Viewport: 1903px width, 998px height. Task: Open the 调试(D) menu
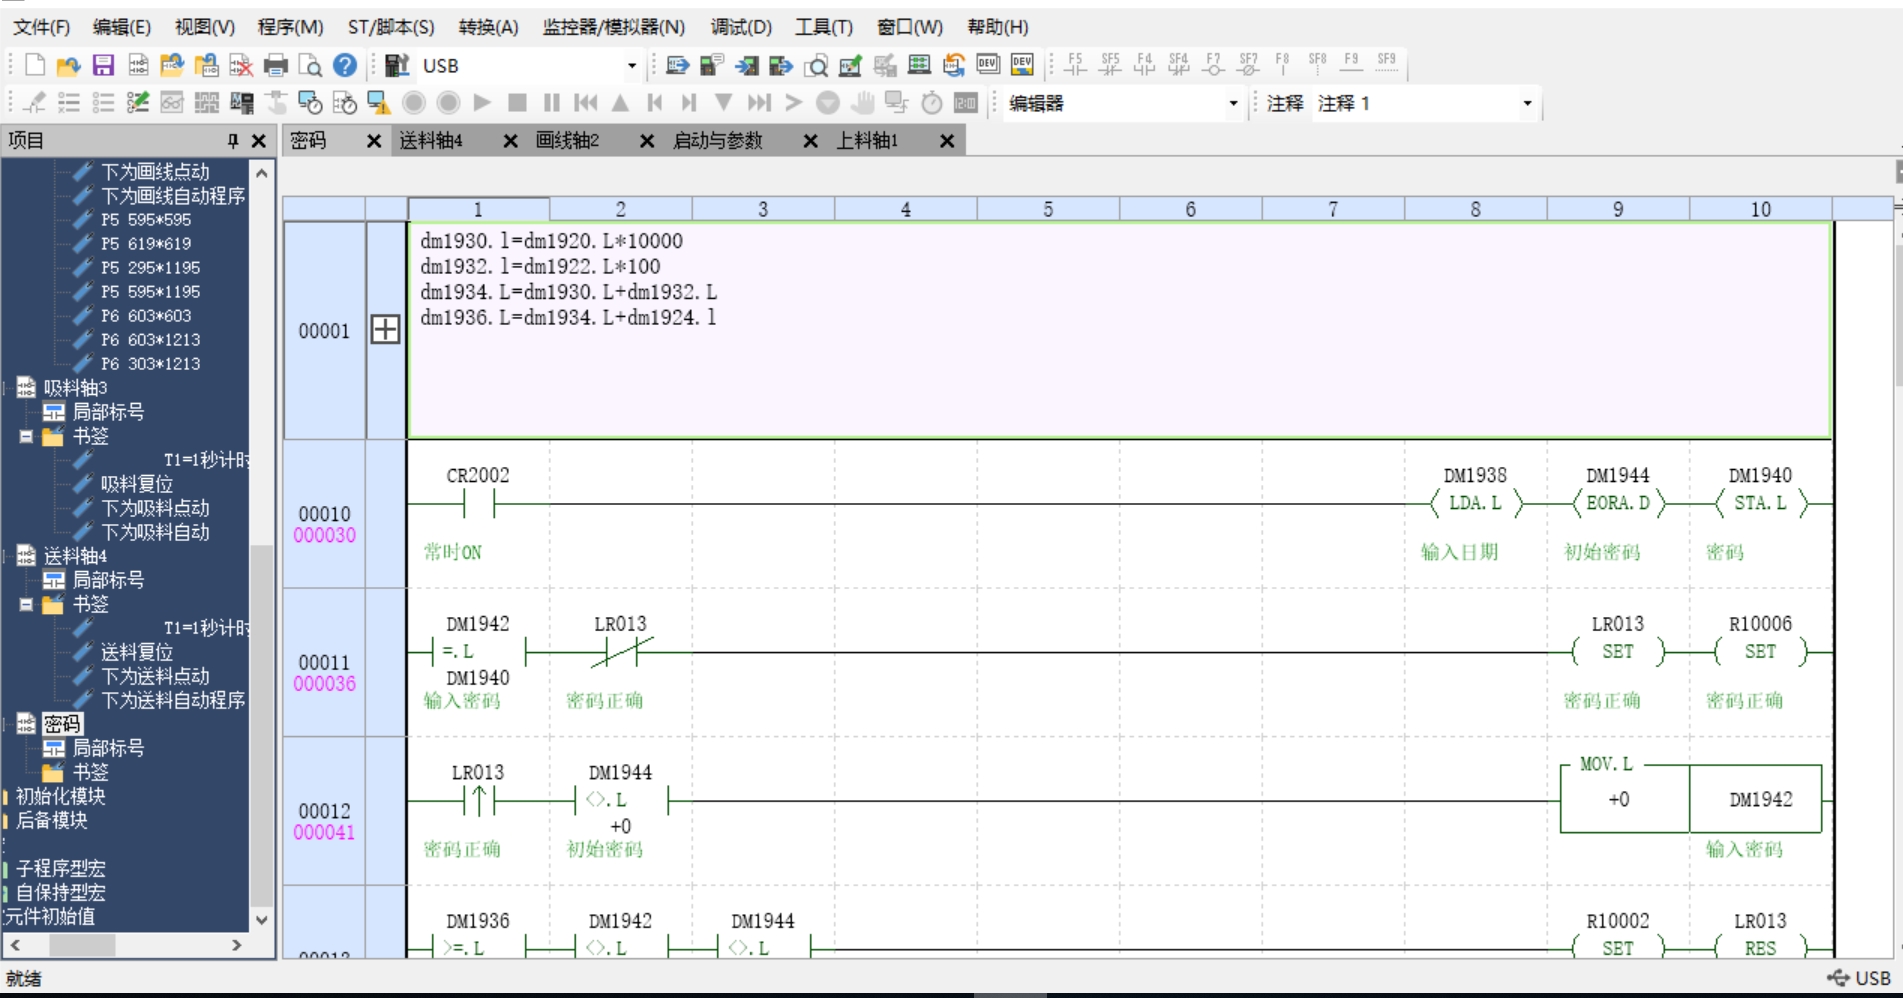click(741, 27)
